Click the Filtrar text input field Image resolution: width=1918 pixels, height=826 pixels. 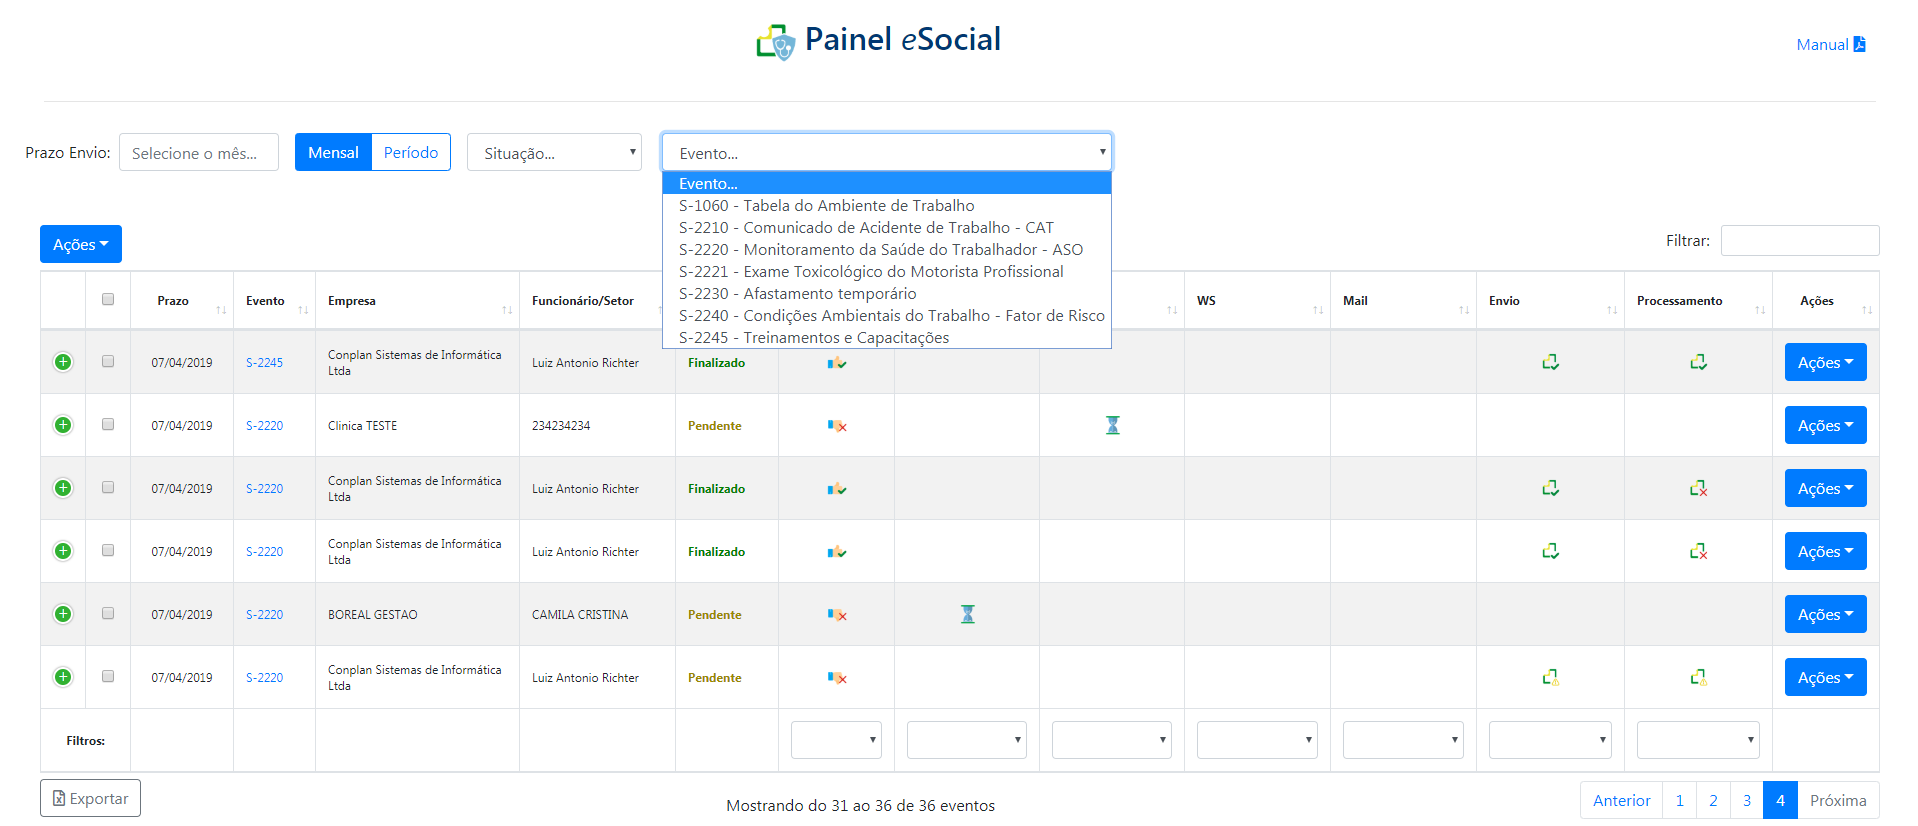click(1799, 241)
